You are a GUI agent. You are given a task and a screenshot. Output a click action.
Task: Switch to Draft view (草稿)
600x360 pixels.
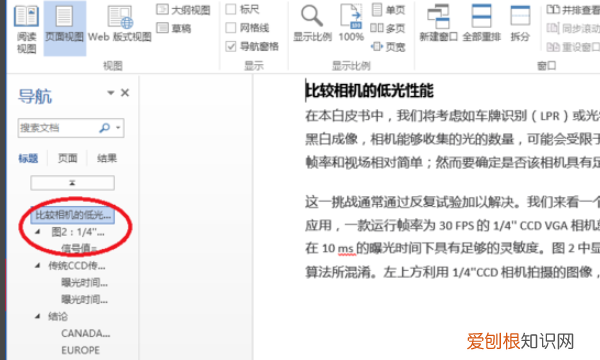click(174, 28)
